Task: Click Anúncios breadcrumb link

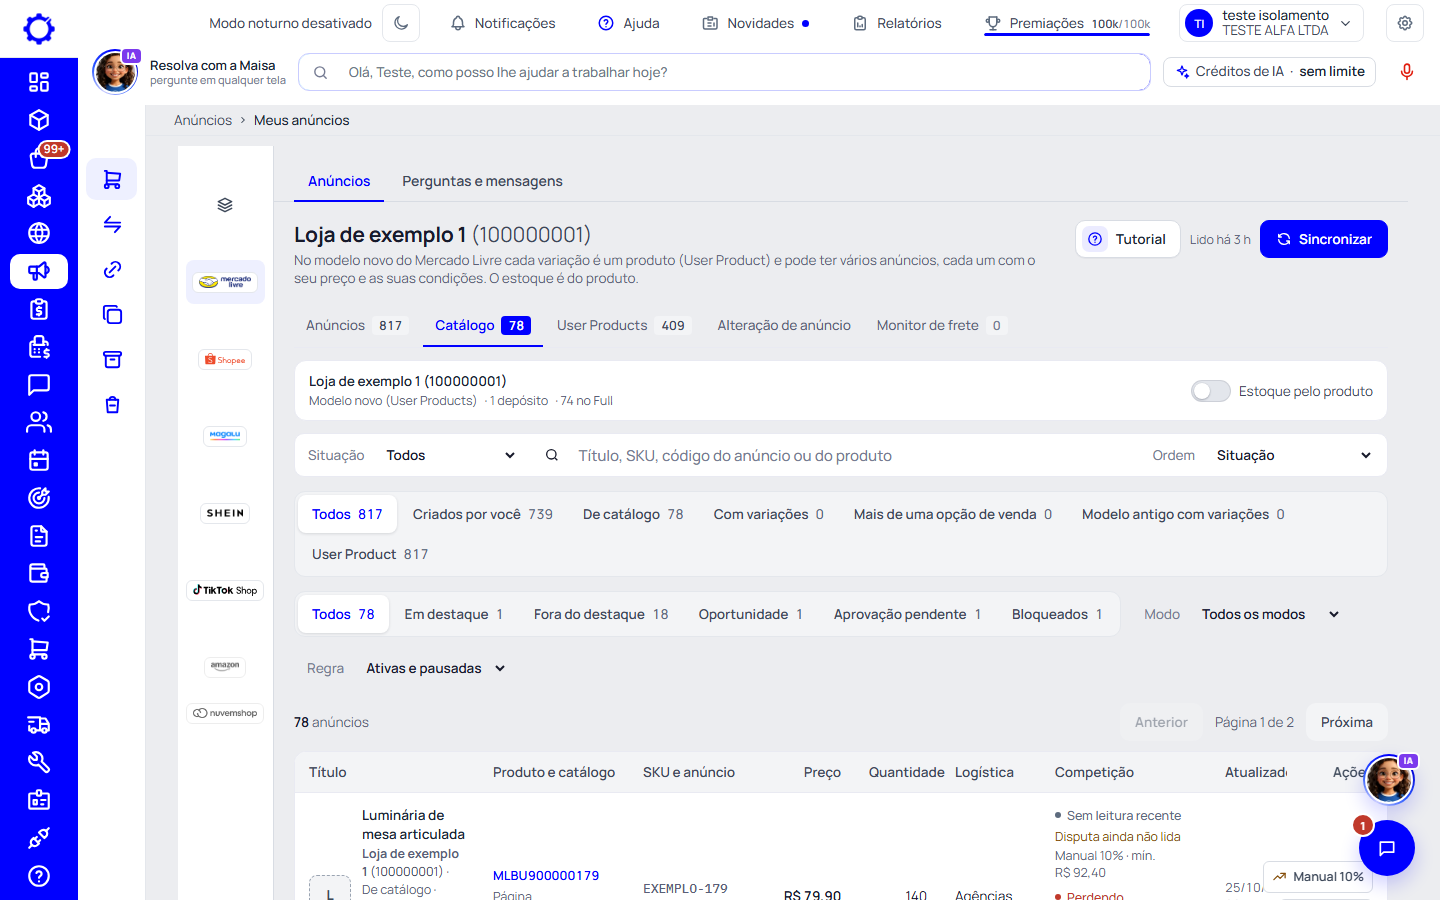Action: point(203,120)
